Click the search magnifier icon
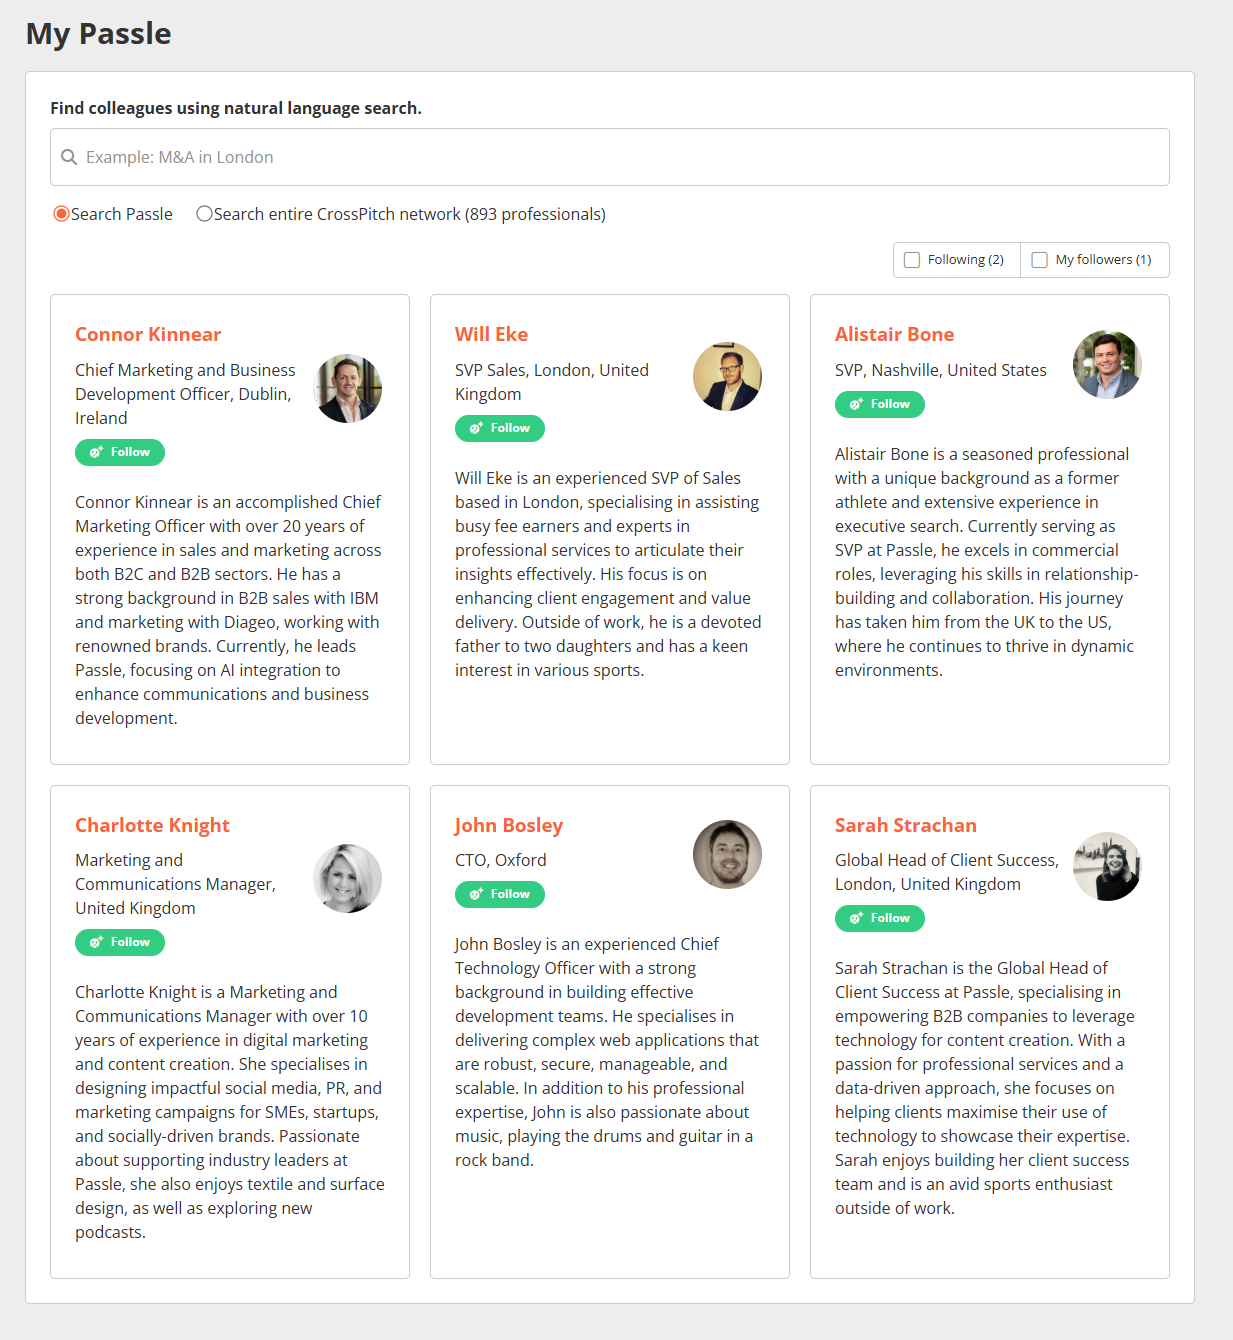The image size is (1233, 1340). 69,157
